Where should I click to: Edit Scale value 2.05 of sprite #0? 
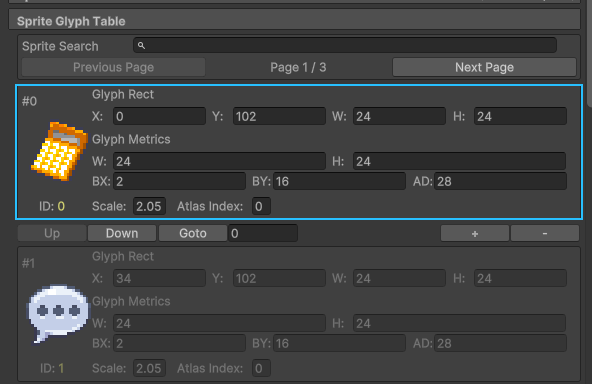pos(149,206)
